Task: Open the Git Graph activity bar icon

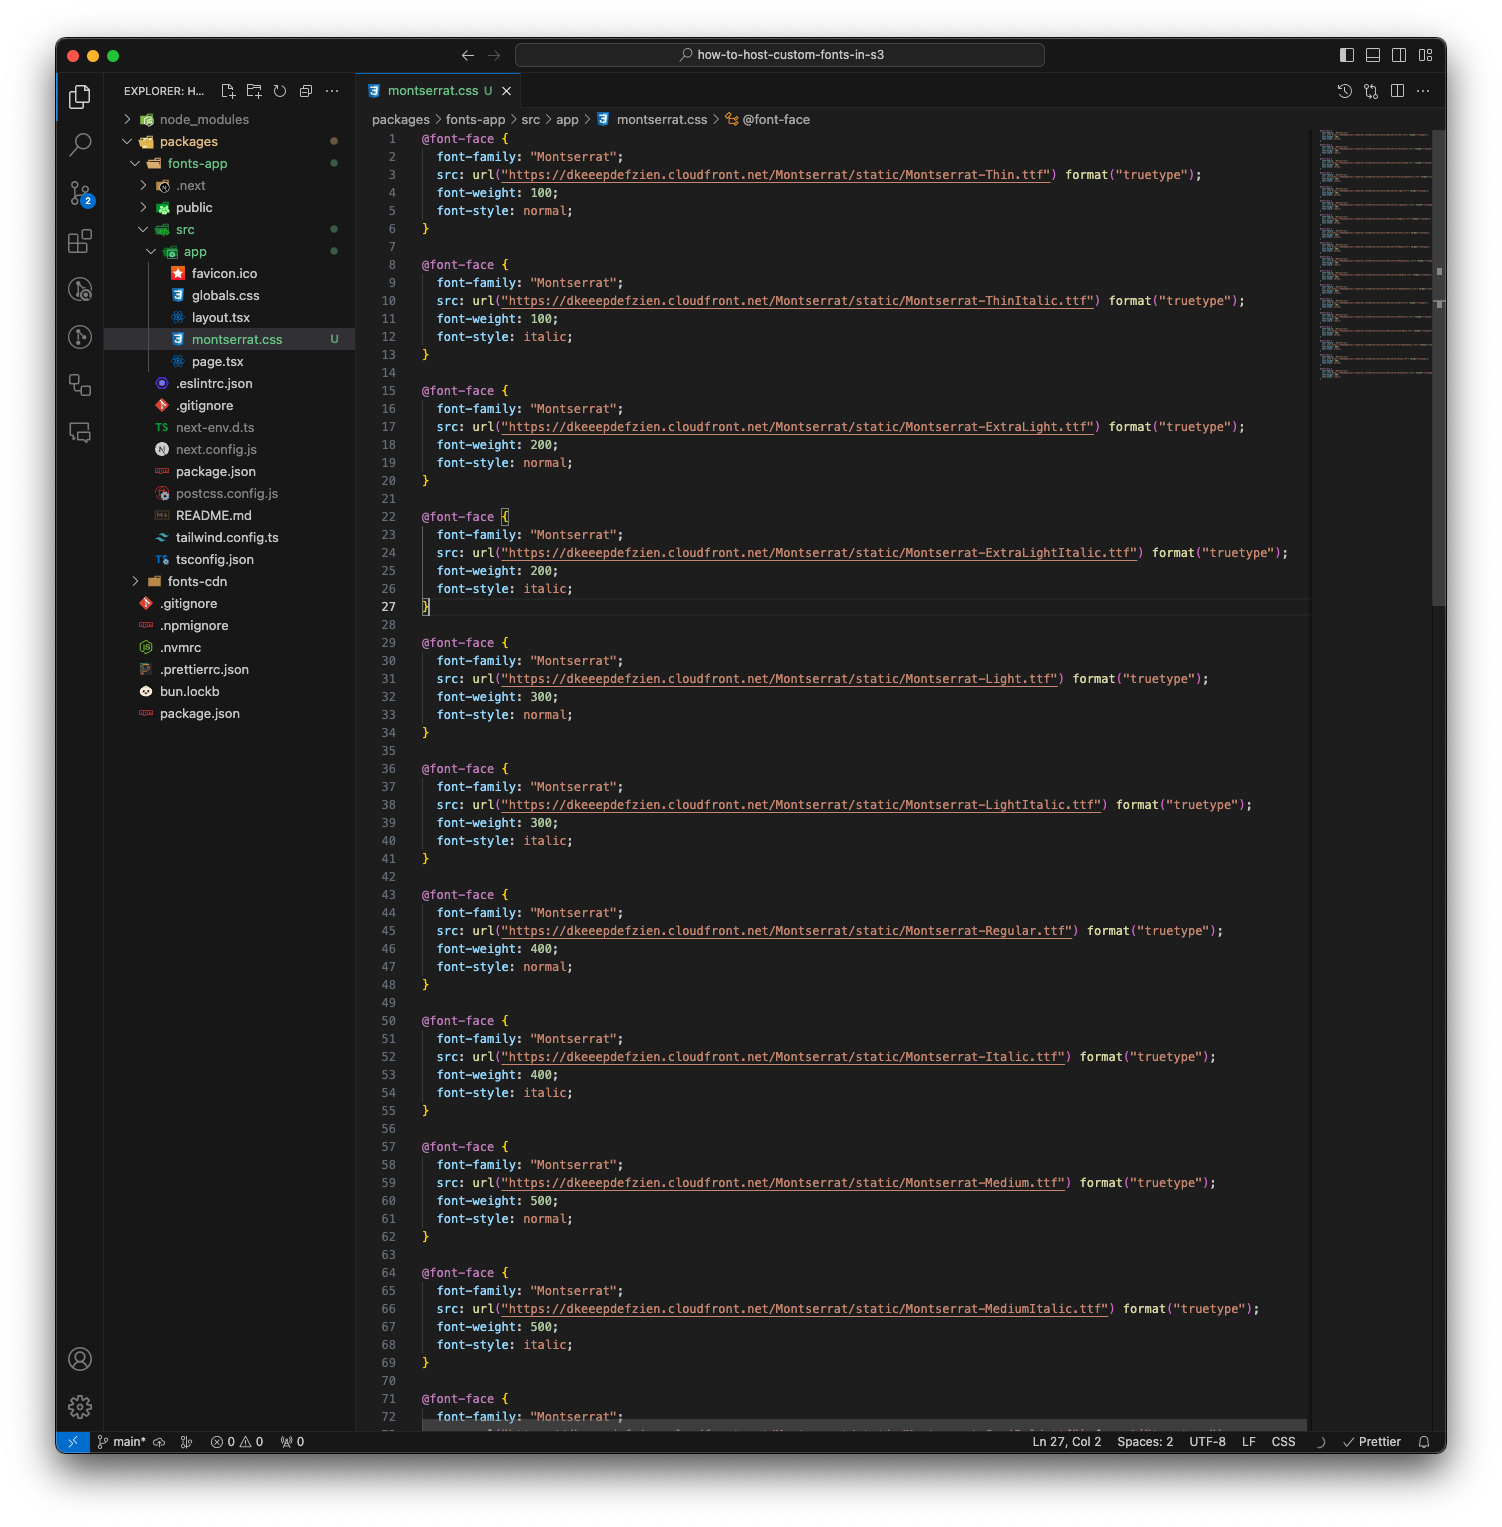Action: coord(80,337)
